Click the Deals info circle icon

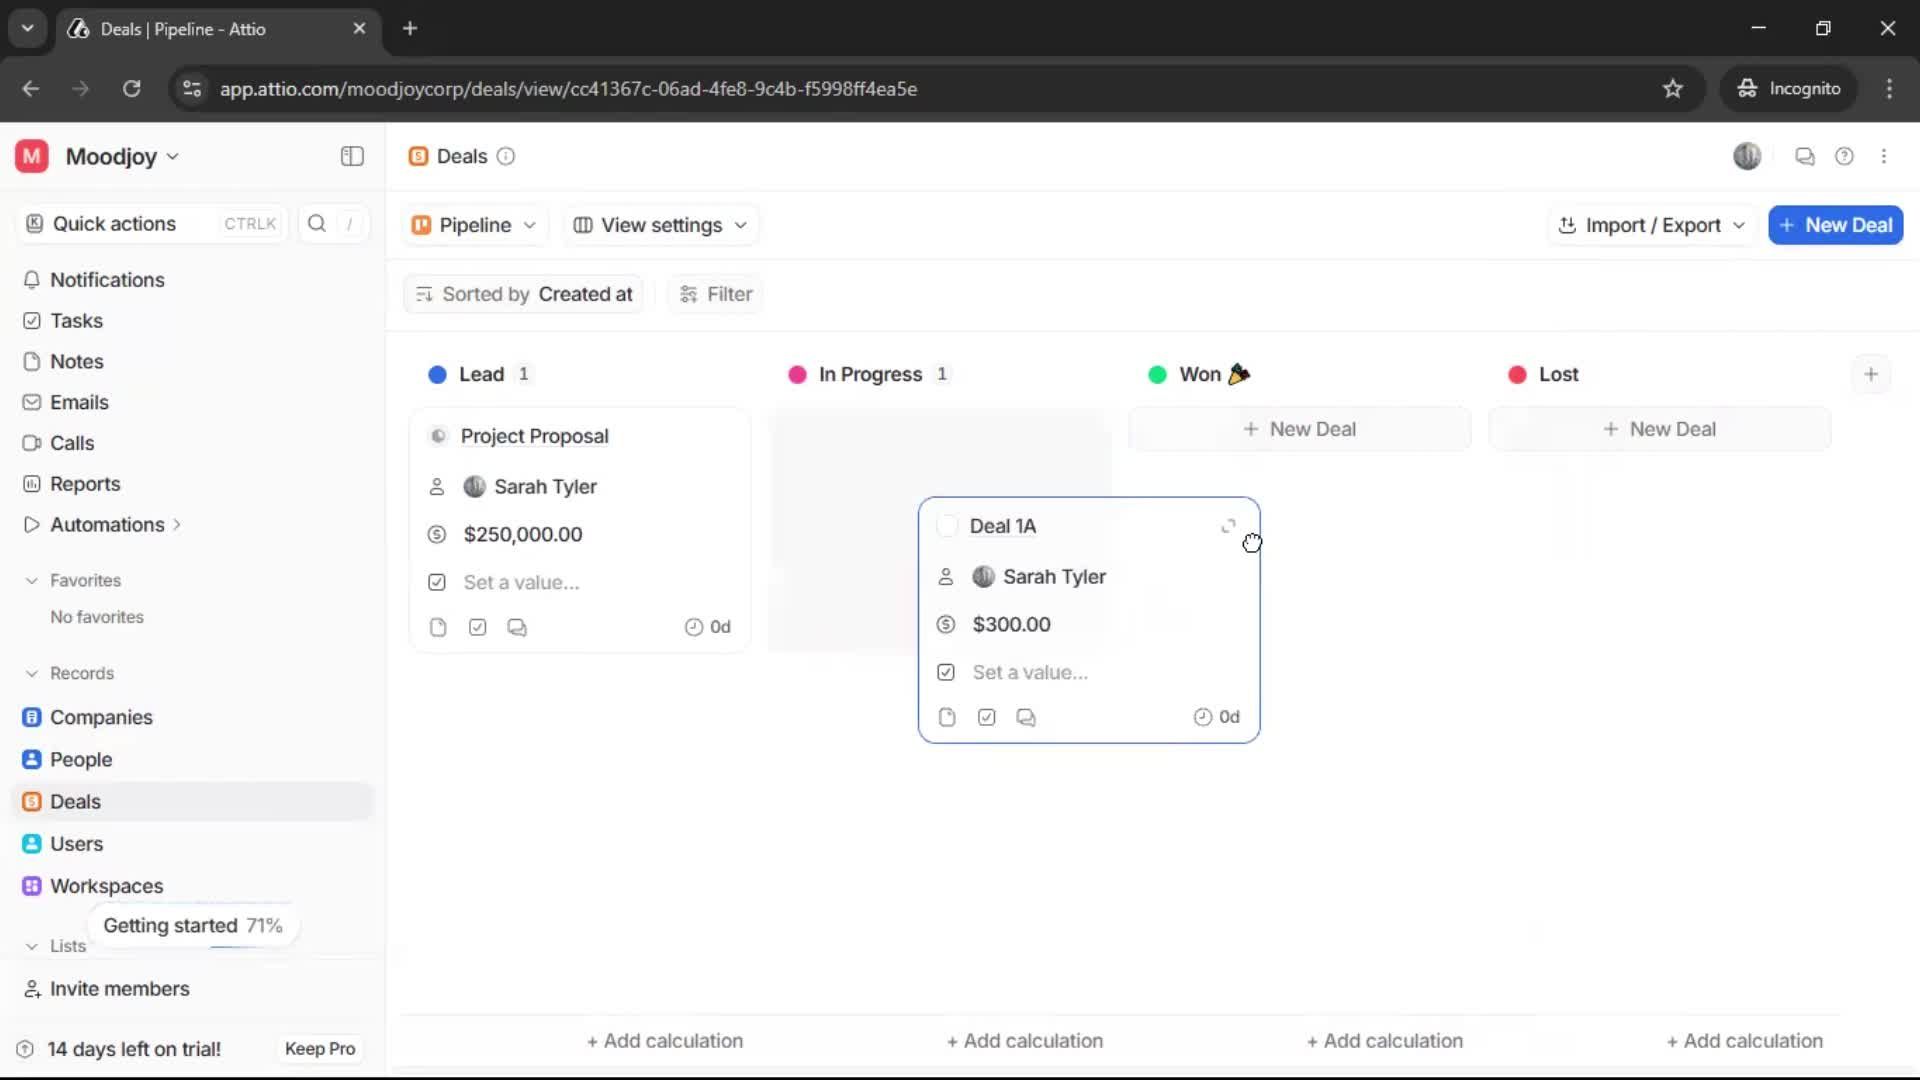(x=505, y=156)
